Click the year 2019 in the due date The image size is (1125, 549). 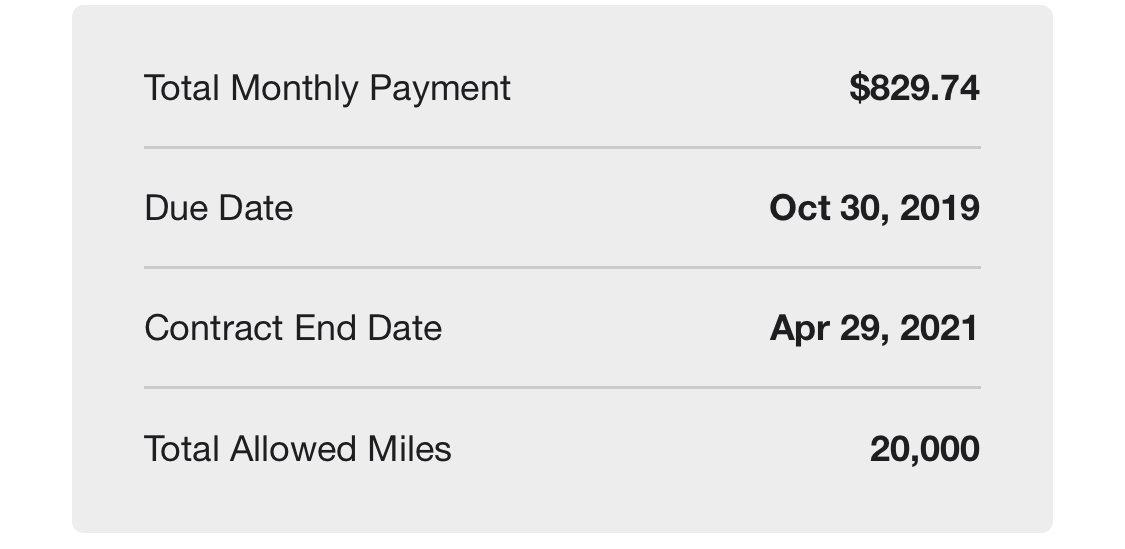(x=940, y=208)
